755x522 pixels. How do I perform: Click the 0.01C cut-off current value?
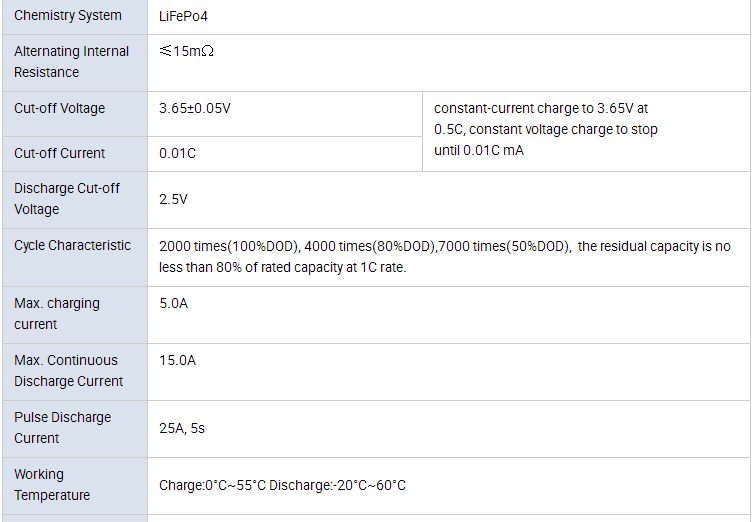pos(178,153)
